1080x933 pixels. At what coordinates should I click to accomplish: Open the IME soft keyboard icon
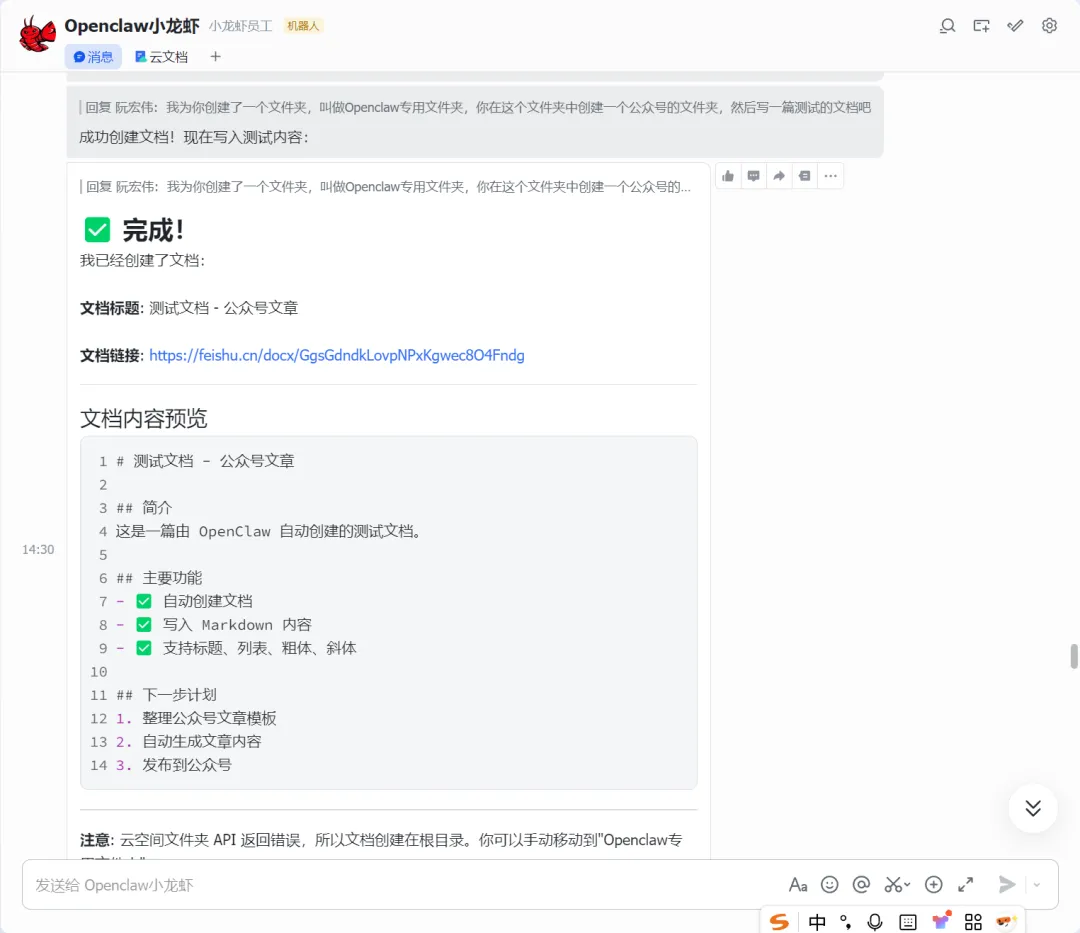tap(908, 922)
